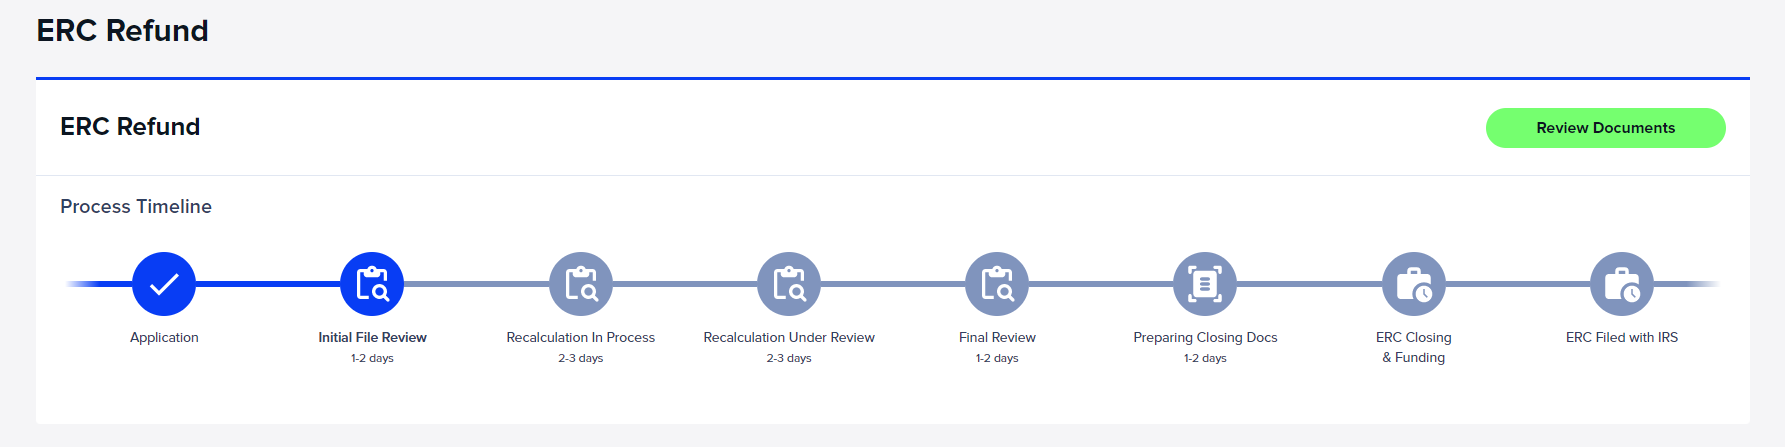The image size is (1785, 447).
Task: Click the Recalculation In Process label
Action: click(x=581, y=338)
